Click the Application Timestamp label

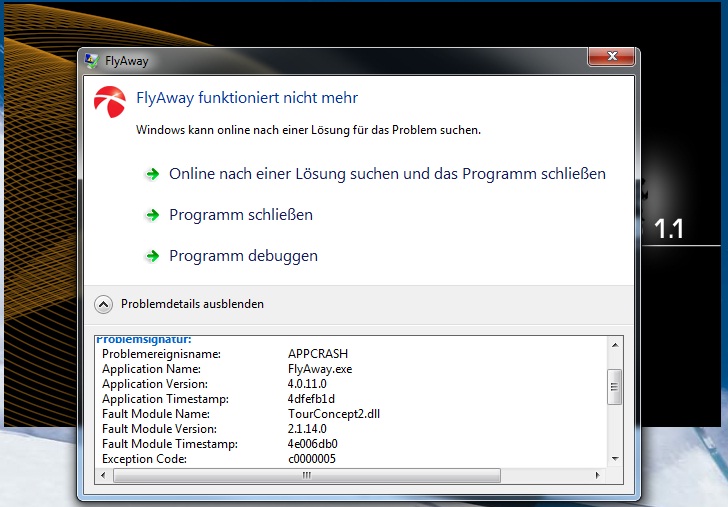pyautogui.click(x=165, y=399)
